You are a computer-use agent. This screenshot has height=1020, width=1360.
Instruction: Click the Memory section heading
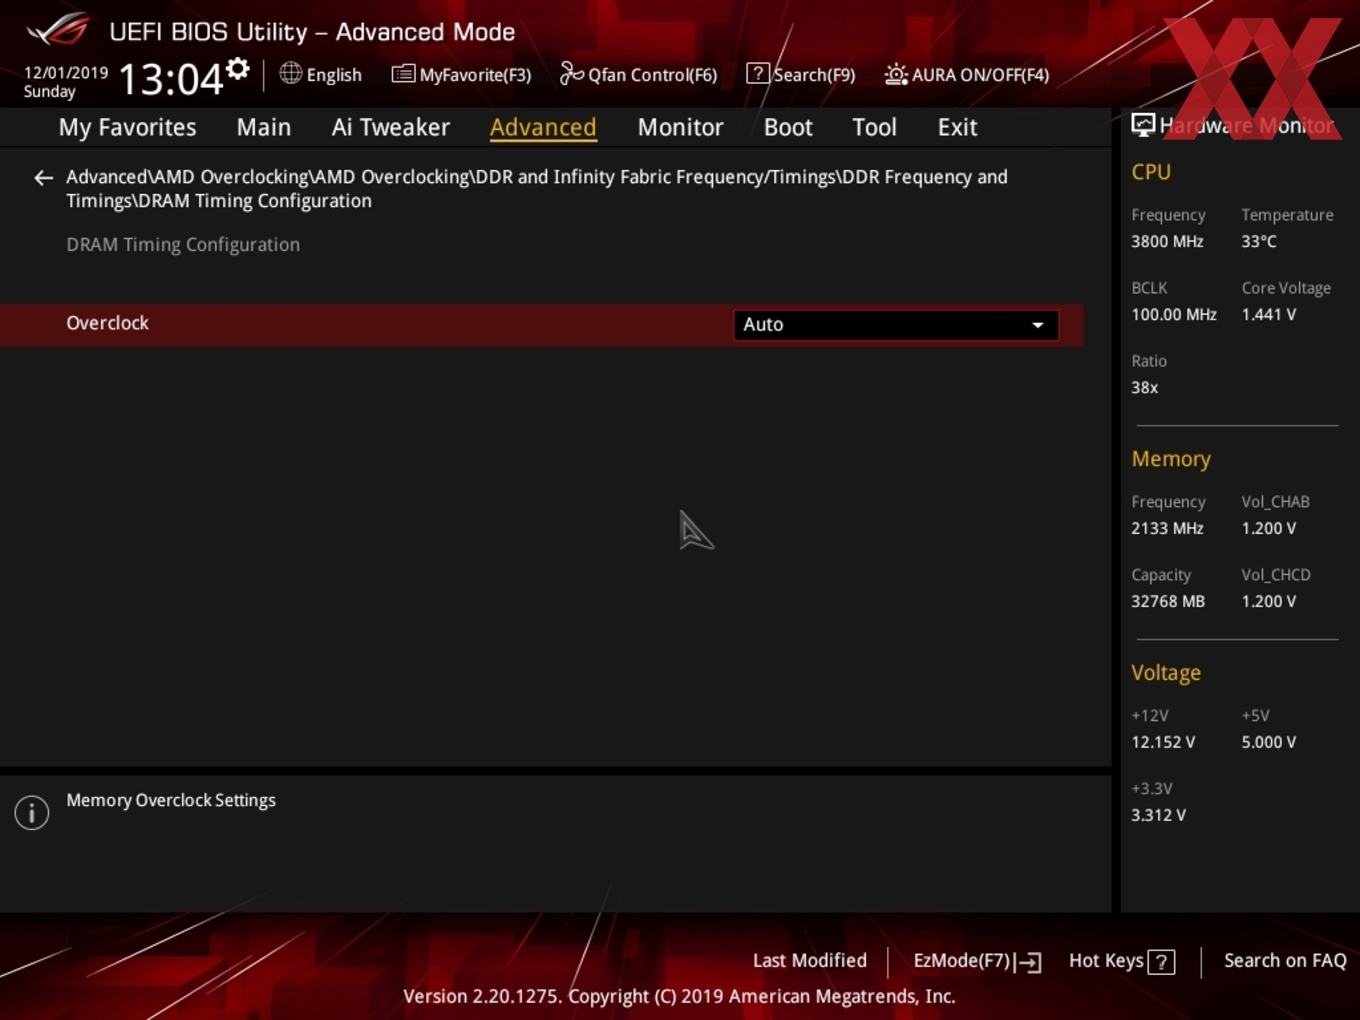point(1171,459)
